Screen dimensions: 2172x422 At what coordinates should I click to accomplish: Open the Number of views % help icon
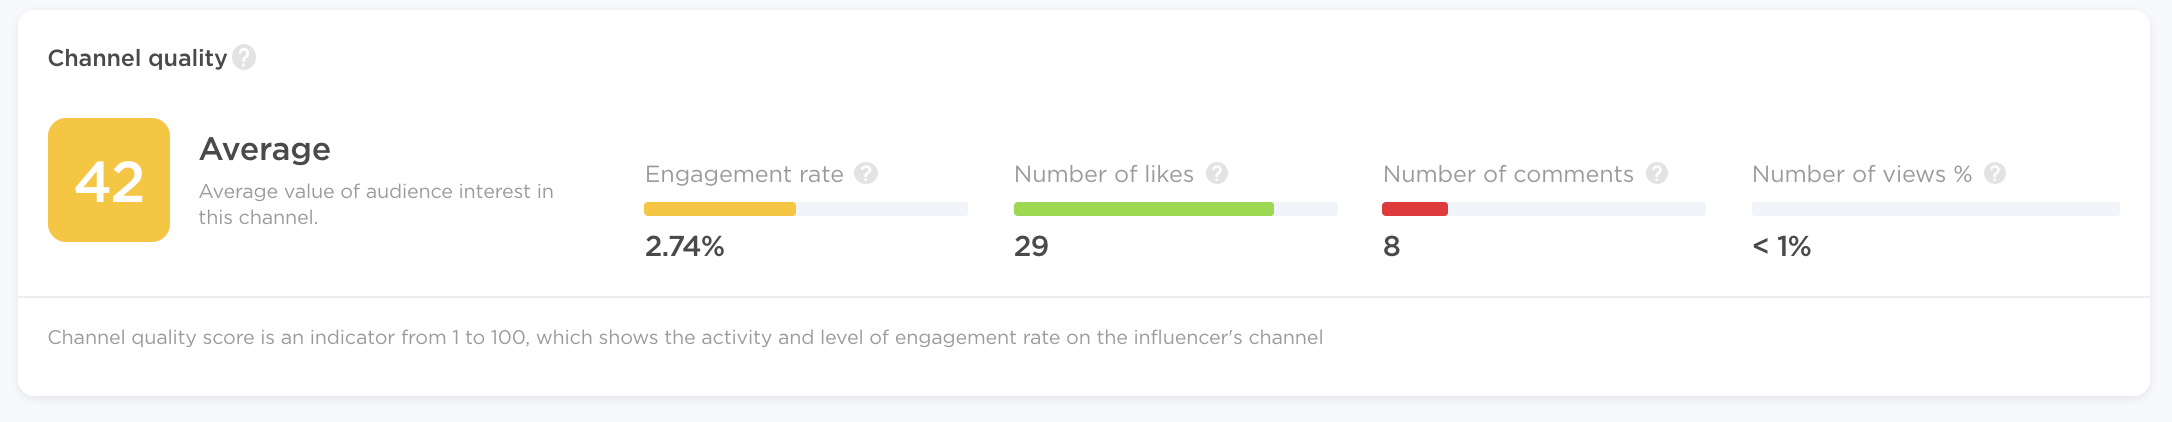[x=1994, y=173]
